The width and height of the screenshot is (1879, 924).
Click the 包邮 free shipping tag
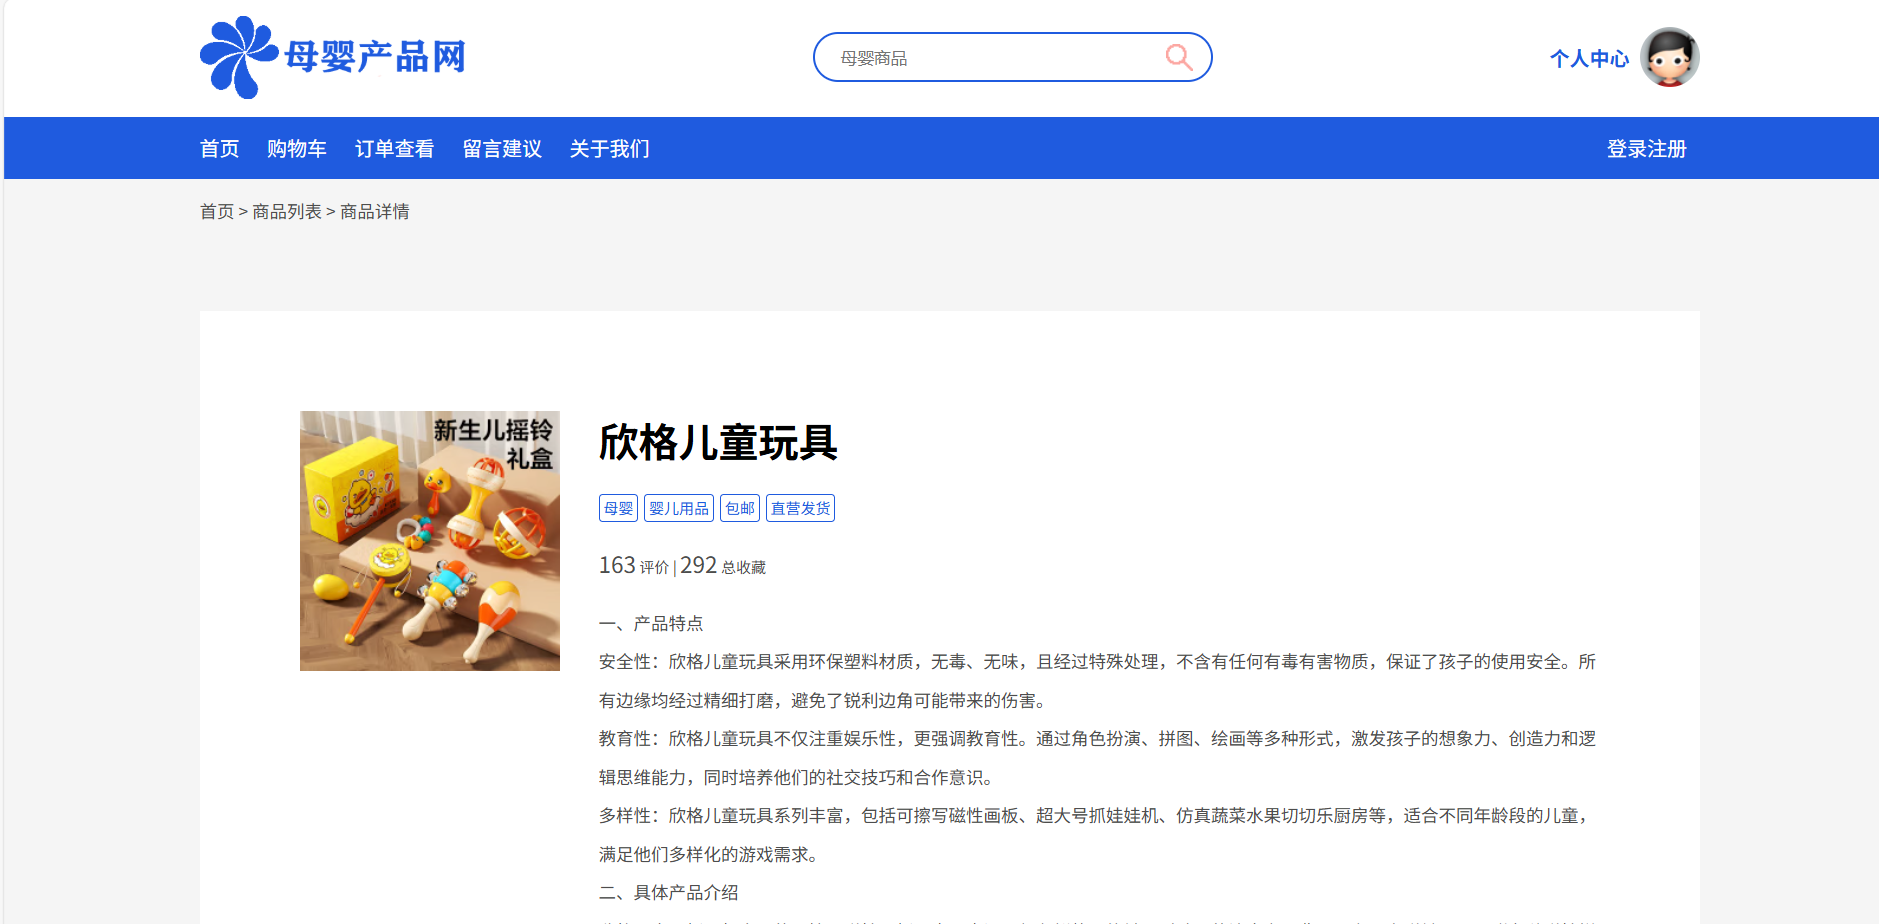(739, 508)
